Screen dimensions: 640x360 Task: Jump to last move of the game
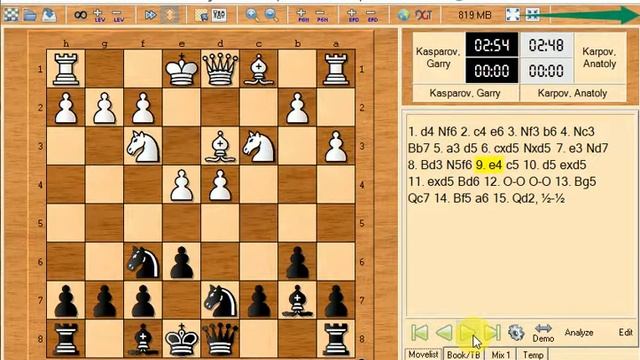point(492,333)
